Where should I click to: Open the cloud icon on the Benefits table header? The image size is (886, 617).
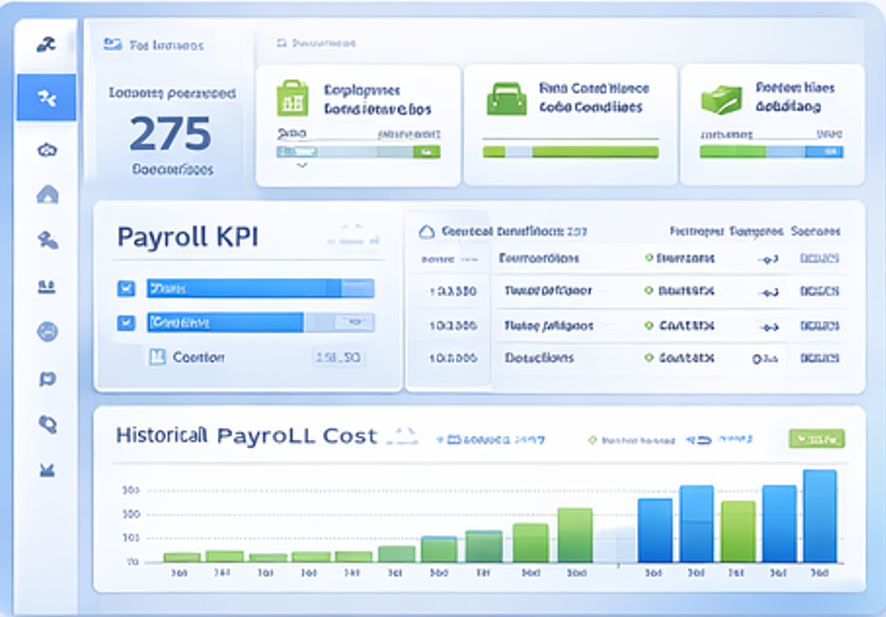tap(428, 231)
